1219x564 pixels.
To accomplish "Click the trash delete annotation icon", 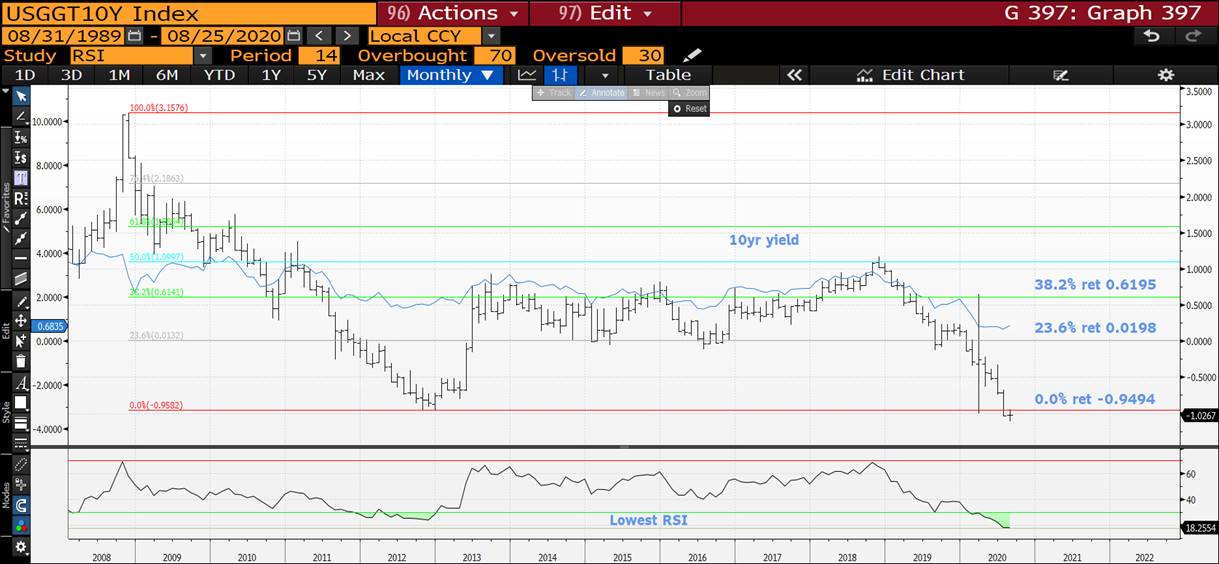I will (20, 362).
